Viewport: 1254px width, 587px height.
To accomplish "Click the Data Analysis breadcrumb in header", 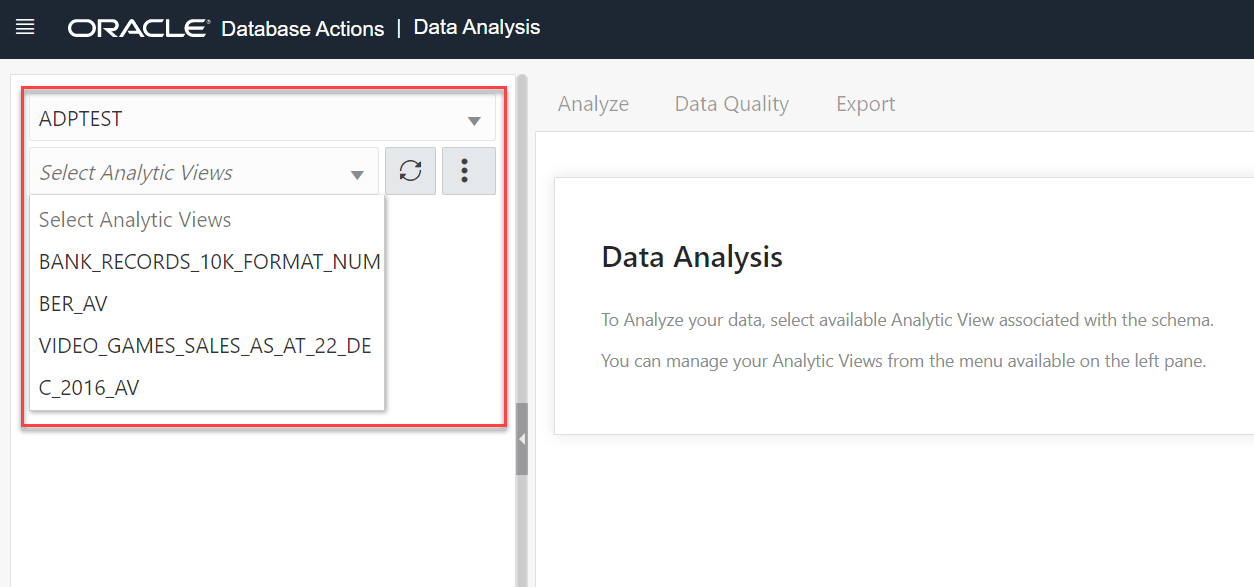I will [477, 28].
